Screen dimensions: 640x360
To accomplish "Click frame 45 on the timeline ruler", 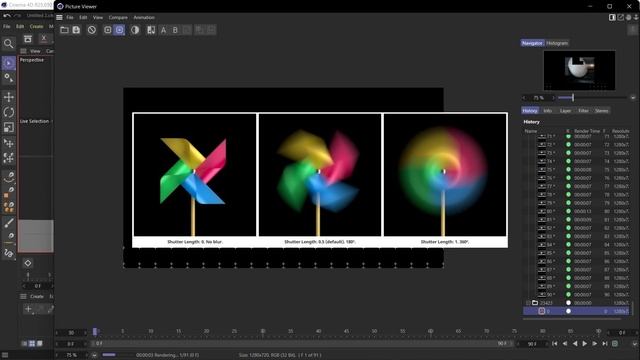I will pos(346,331).
